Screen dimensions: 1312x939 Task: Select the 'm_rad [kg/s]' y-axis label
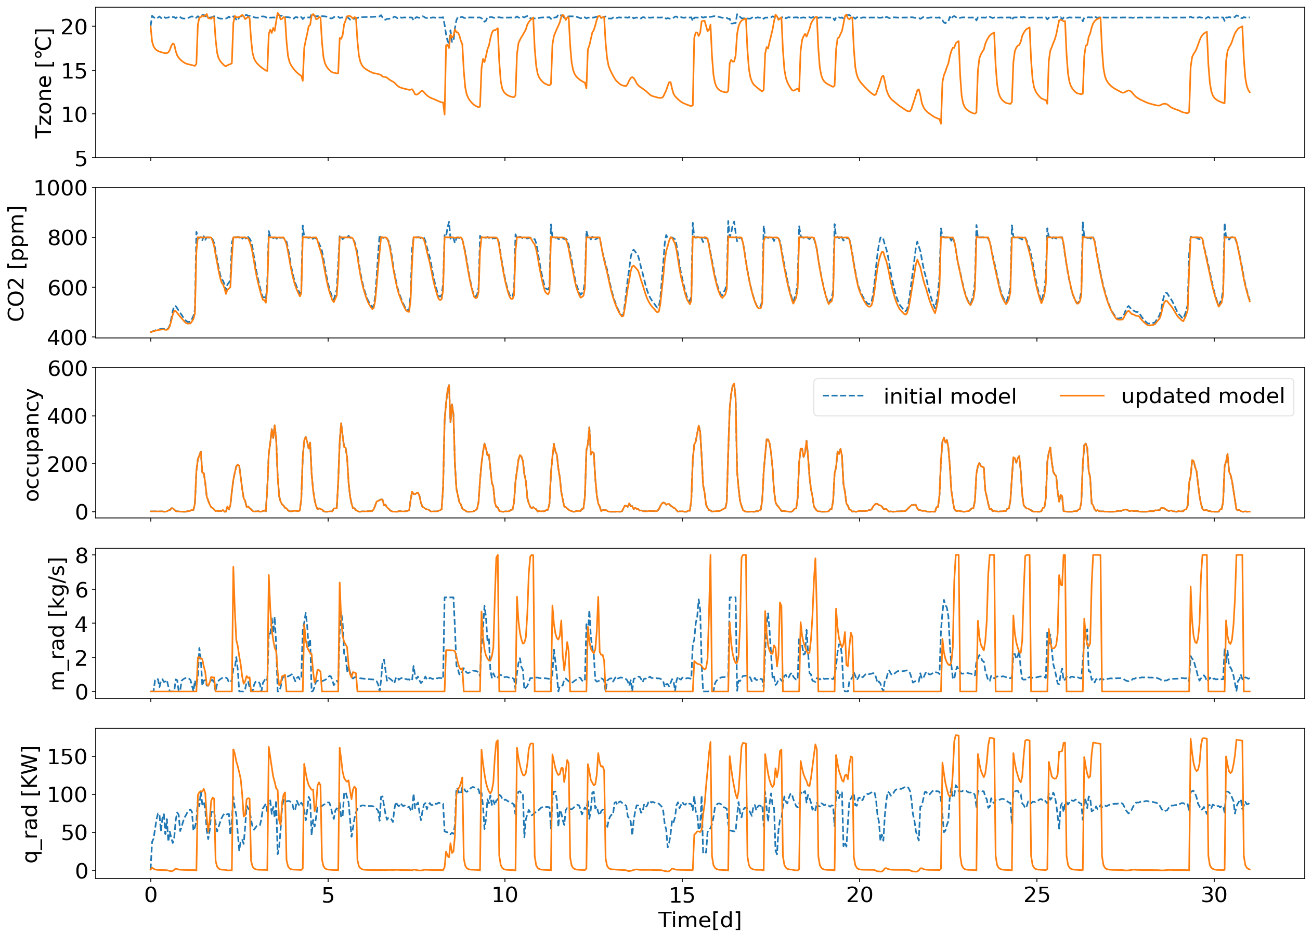(58, 623)
